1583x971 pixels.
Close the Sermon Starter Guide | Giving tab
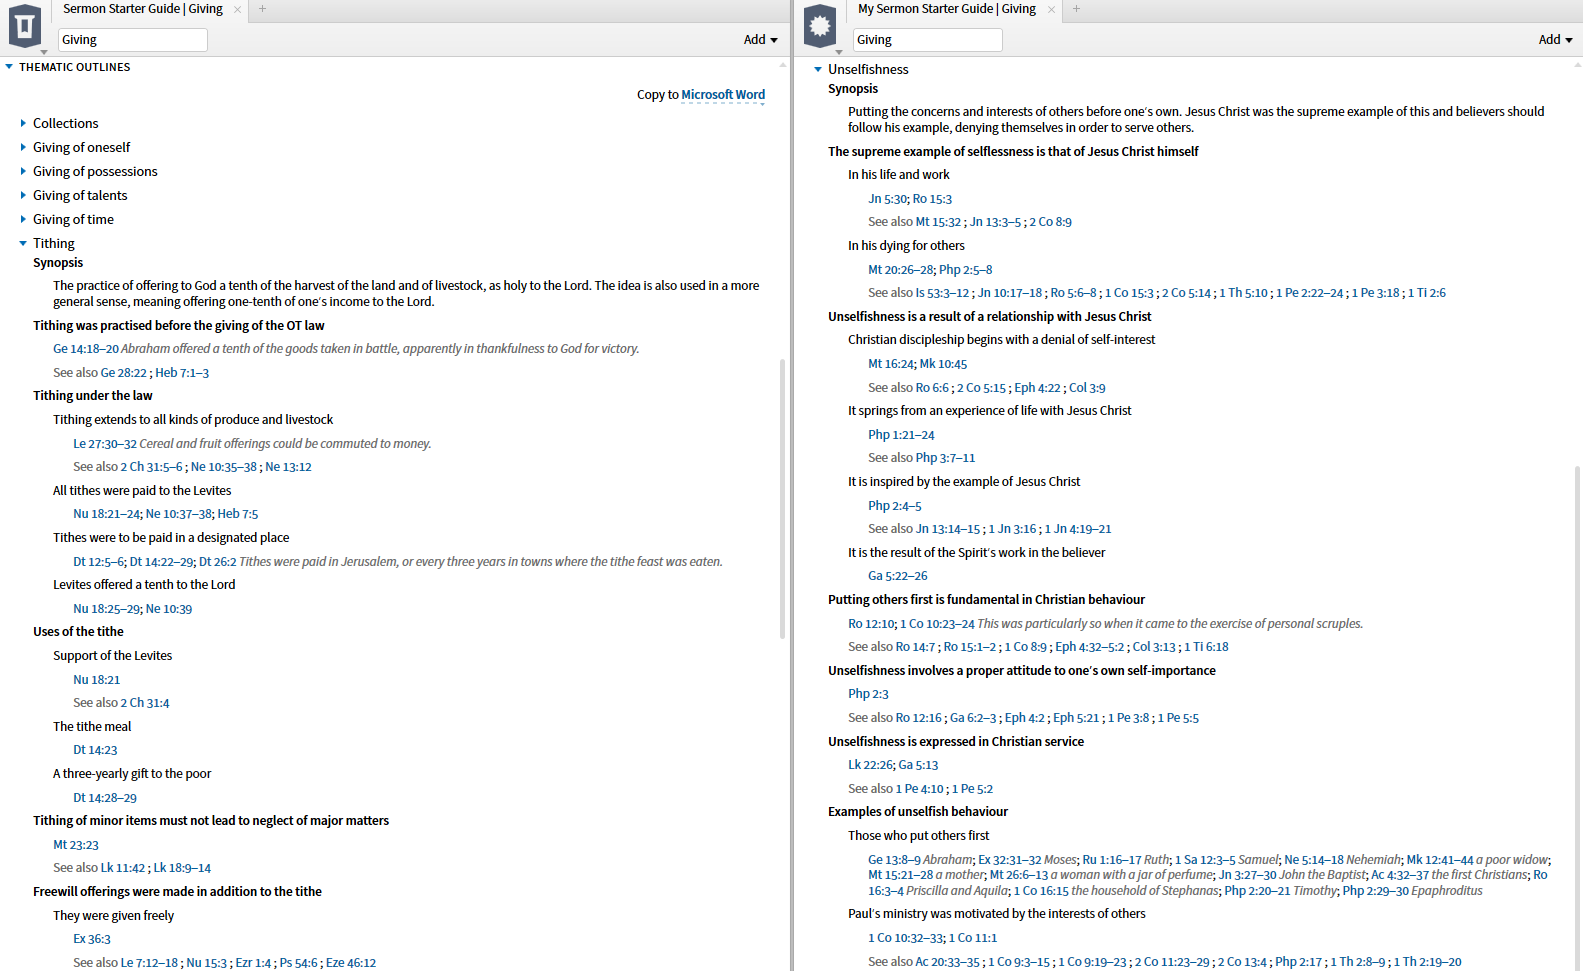point(237,9)
